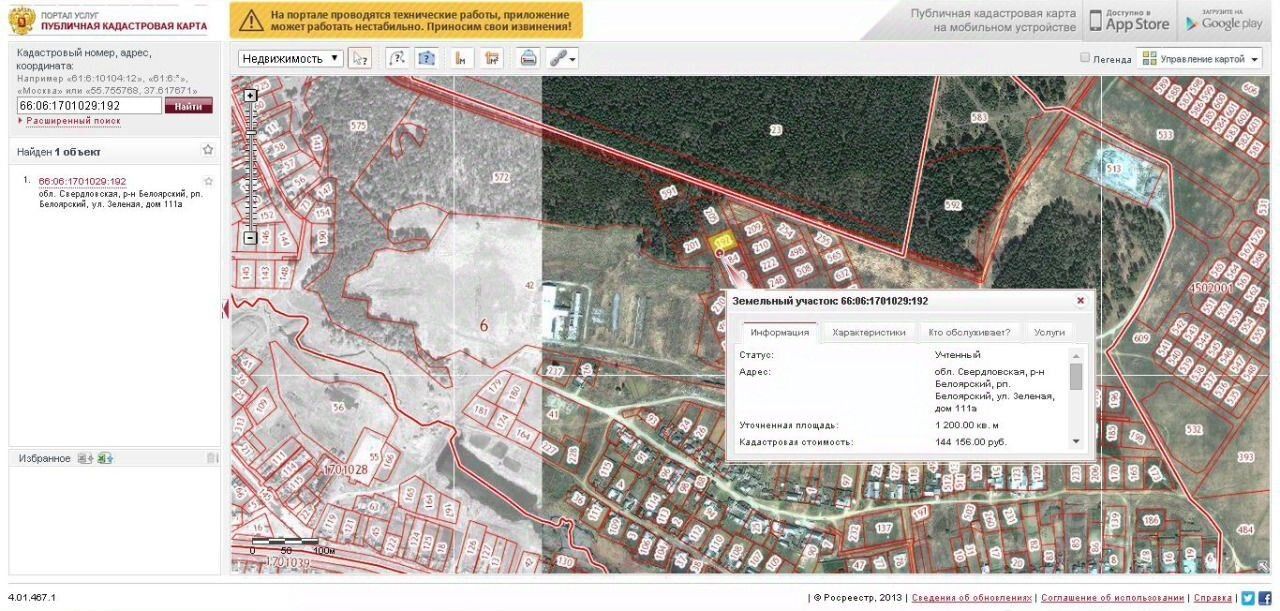Click the map zoom level slider track
Image resolution: width=1280 pixels, height=611 pixels.
tap(251, 167)
